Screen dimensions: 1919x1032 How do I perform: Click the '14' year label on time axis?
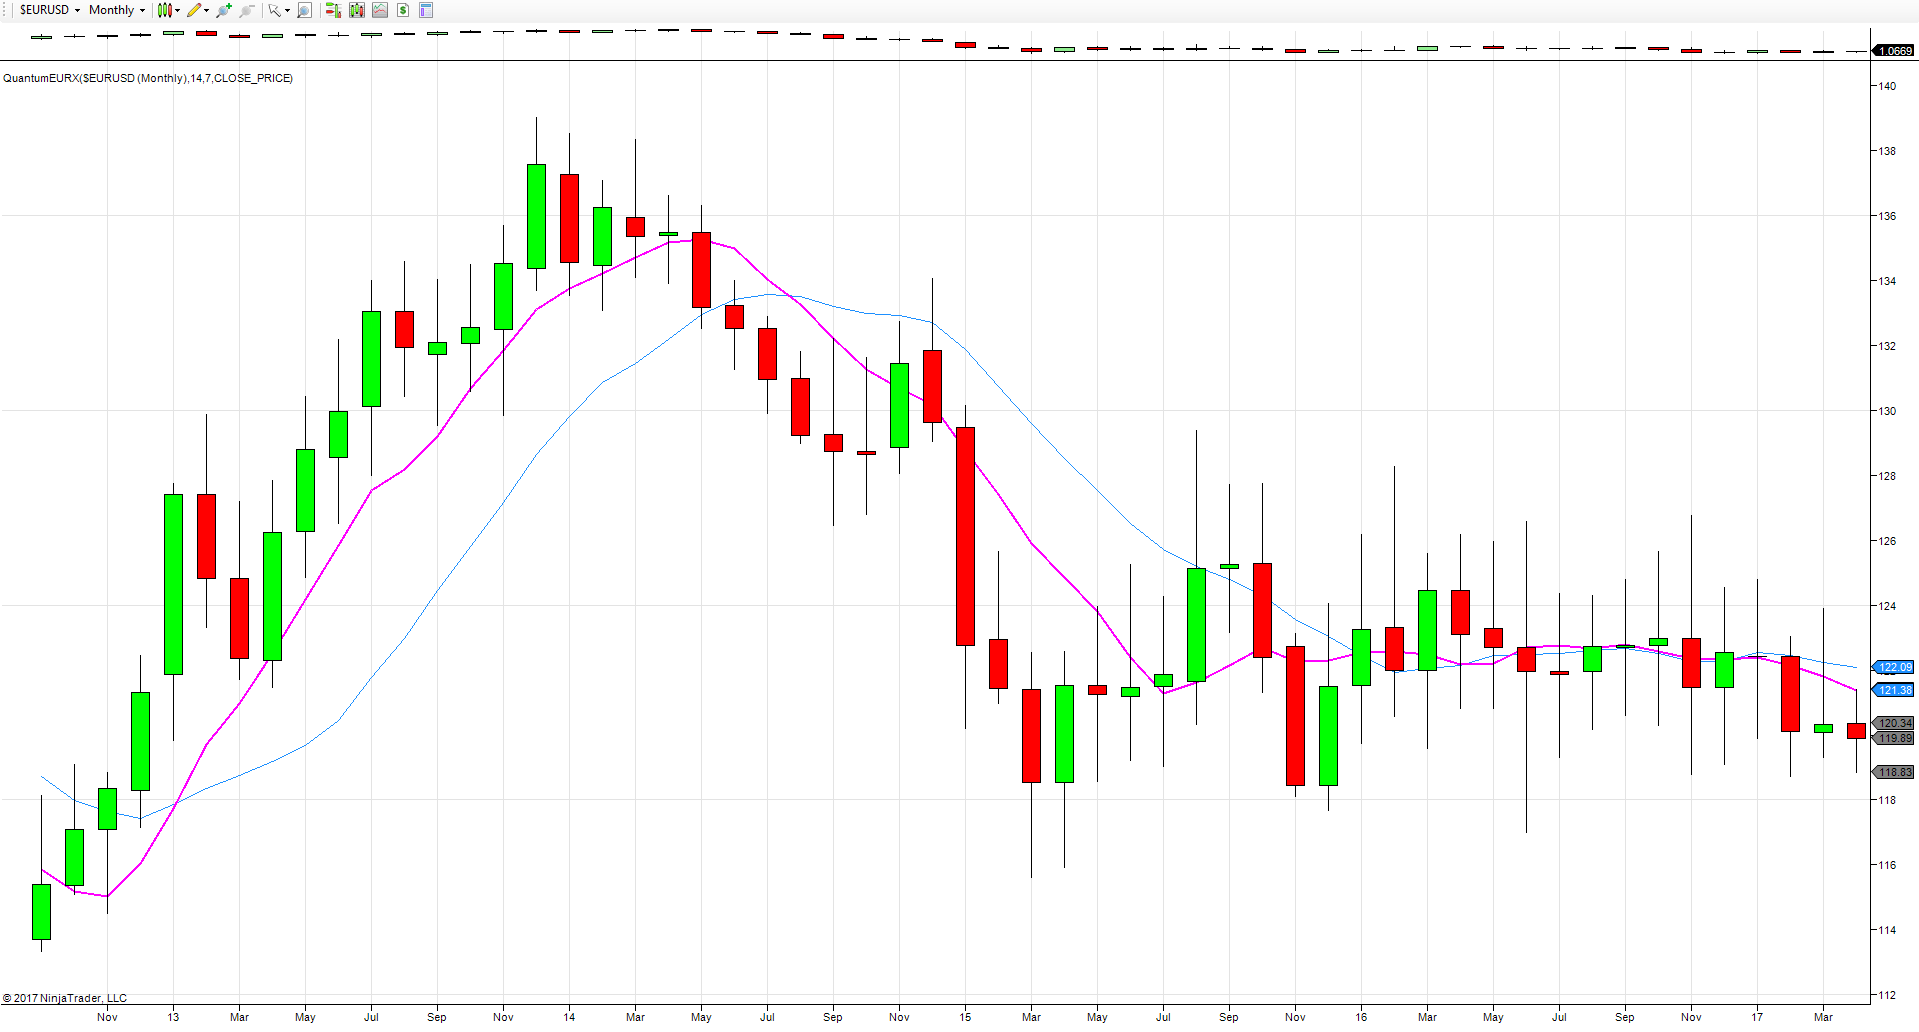point(569,1017)
